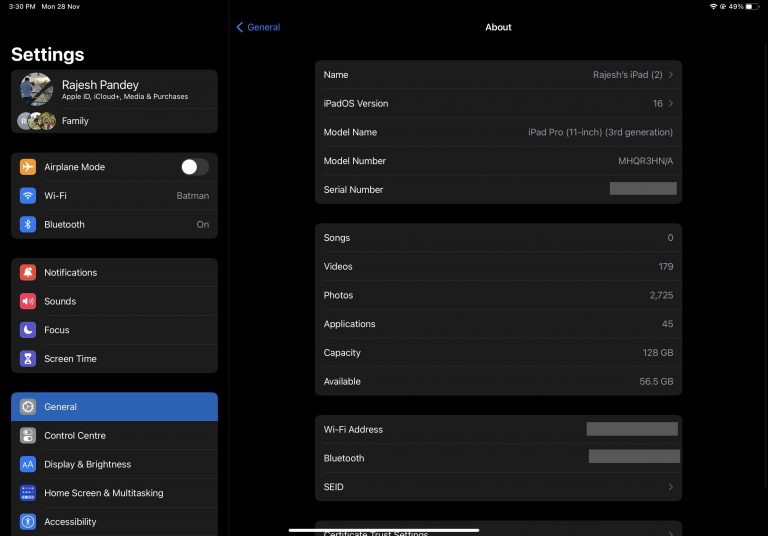Open Screen Time settings
Screen dimensions: 768x536
(x=115, y=359)
